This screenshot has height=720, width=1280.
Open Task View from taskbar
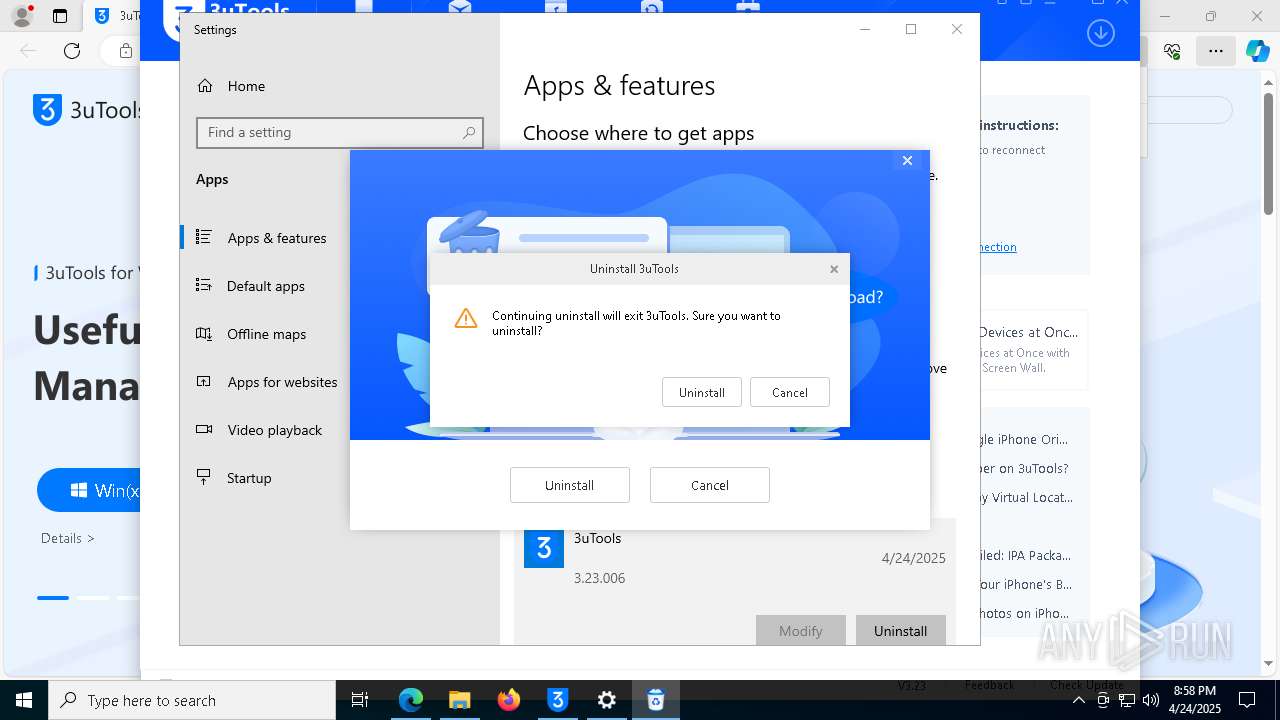click(360, 700)
